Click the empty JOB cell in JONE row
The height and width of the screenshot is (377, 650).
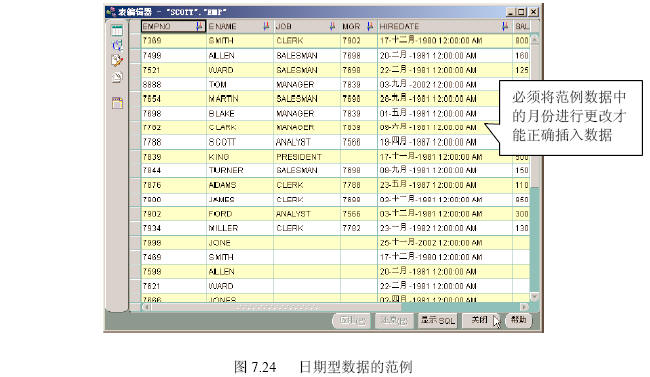[x=306, y=243]
